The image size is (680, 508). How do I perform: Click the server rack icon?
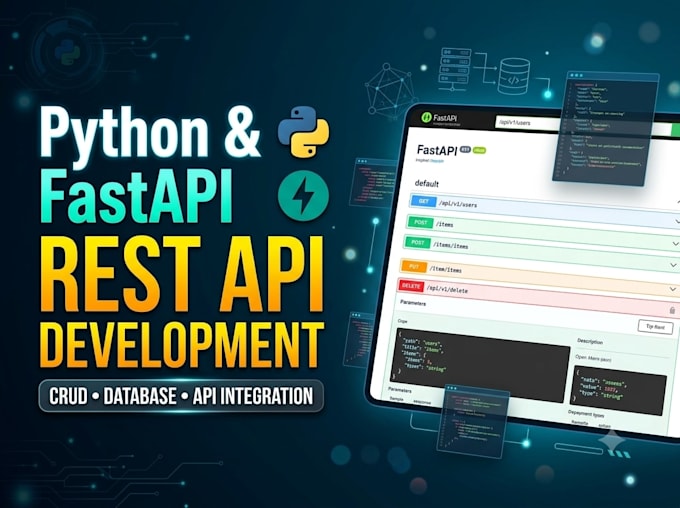(455, 69)
